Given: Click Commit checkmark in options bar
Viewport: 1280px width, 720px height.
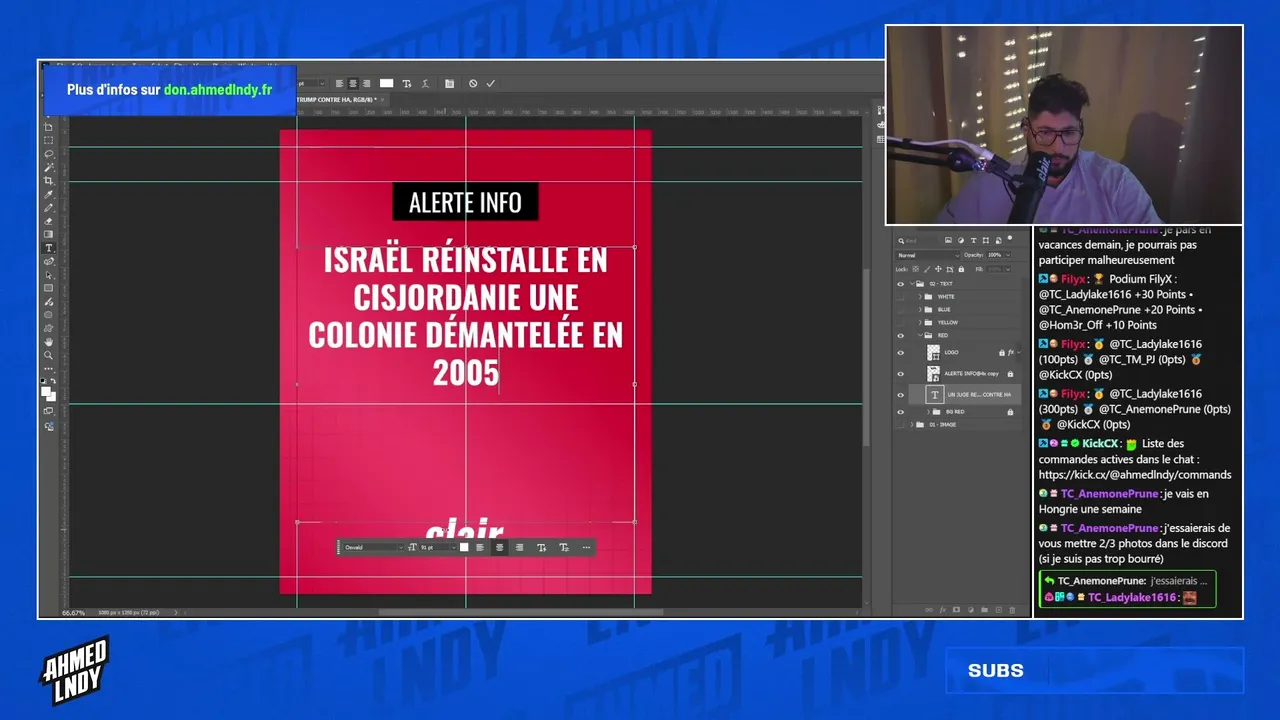Looking at the screenshot, I should [491, 84].
